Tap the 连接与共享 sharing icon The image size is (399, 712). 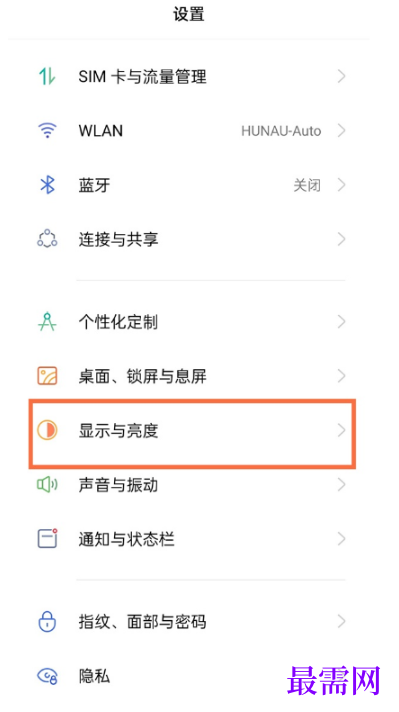47,239
